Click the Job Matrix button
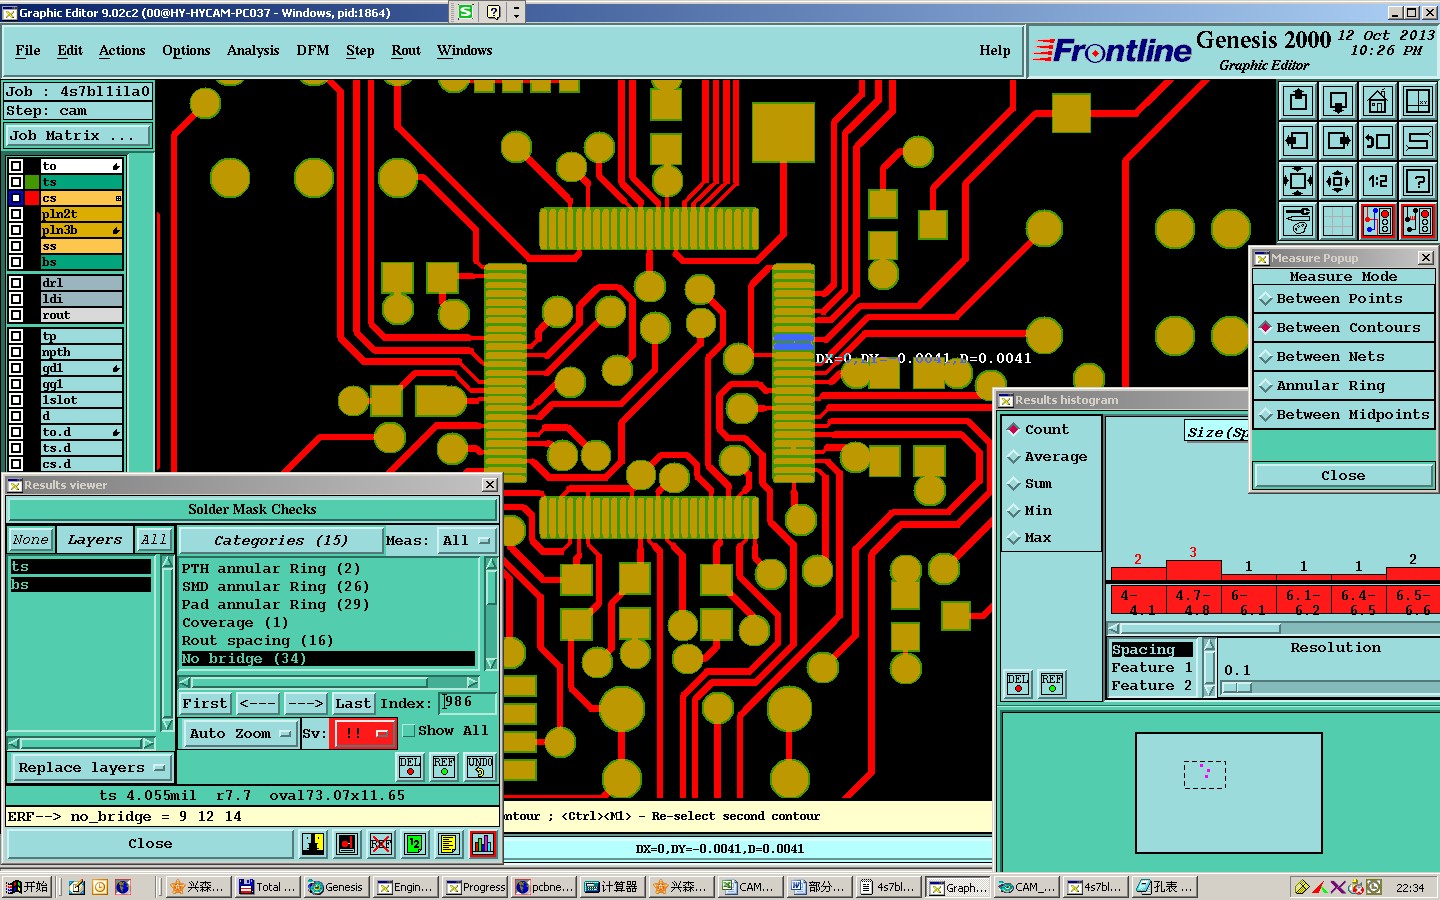The width and height of the screenshot is (1440, 900). [78, 136]
